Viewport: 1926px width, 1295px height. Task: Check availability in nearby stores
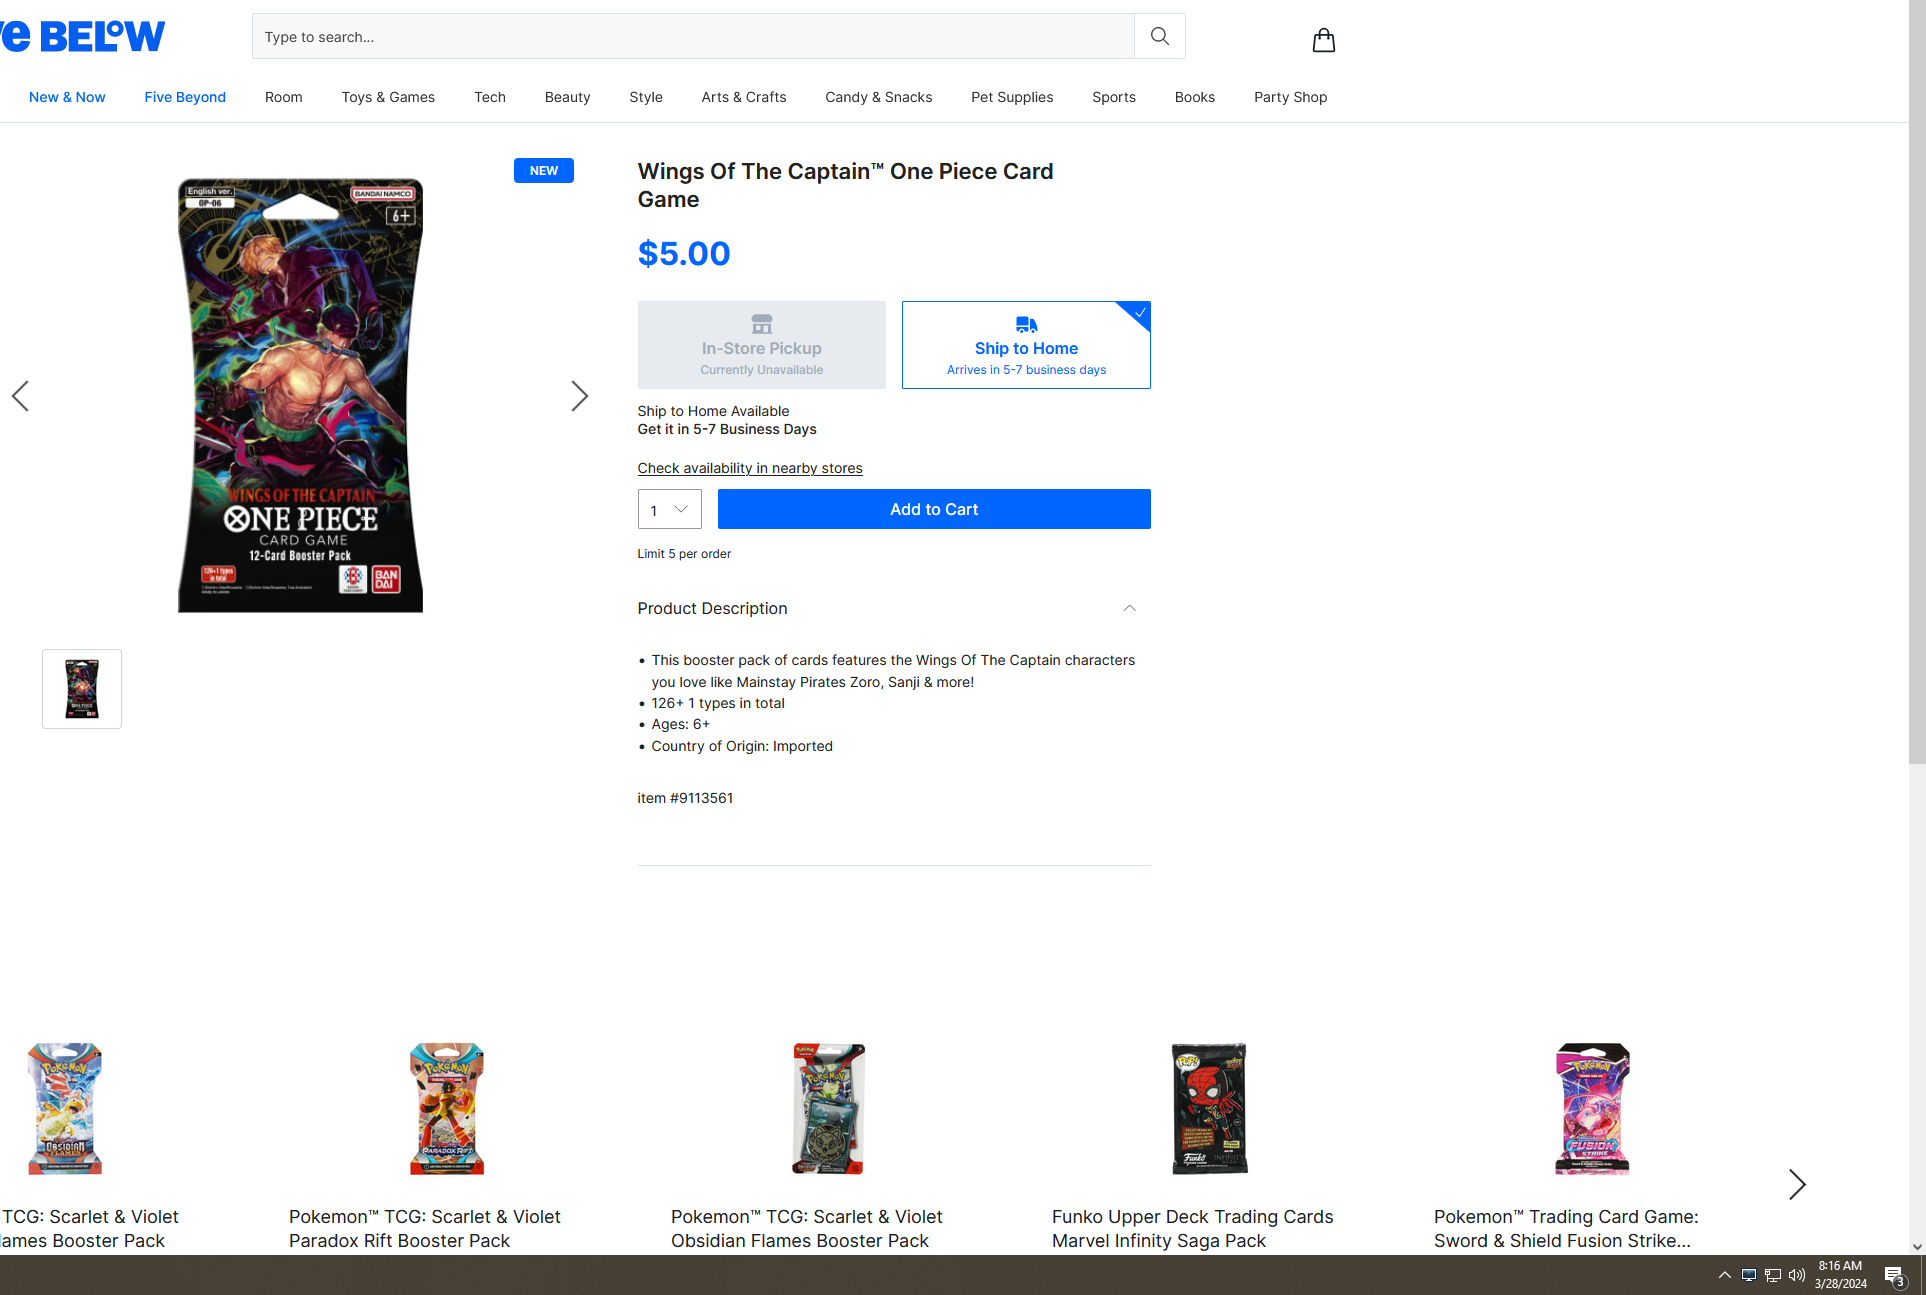click(749, 468)
